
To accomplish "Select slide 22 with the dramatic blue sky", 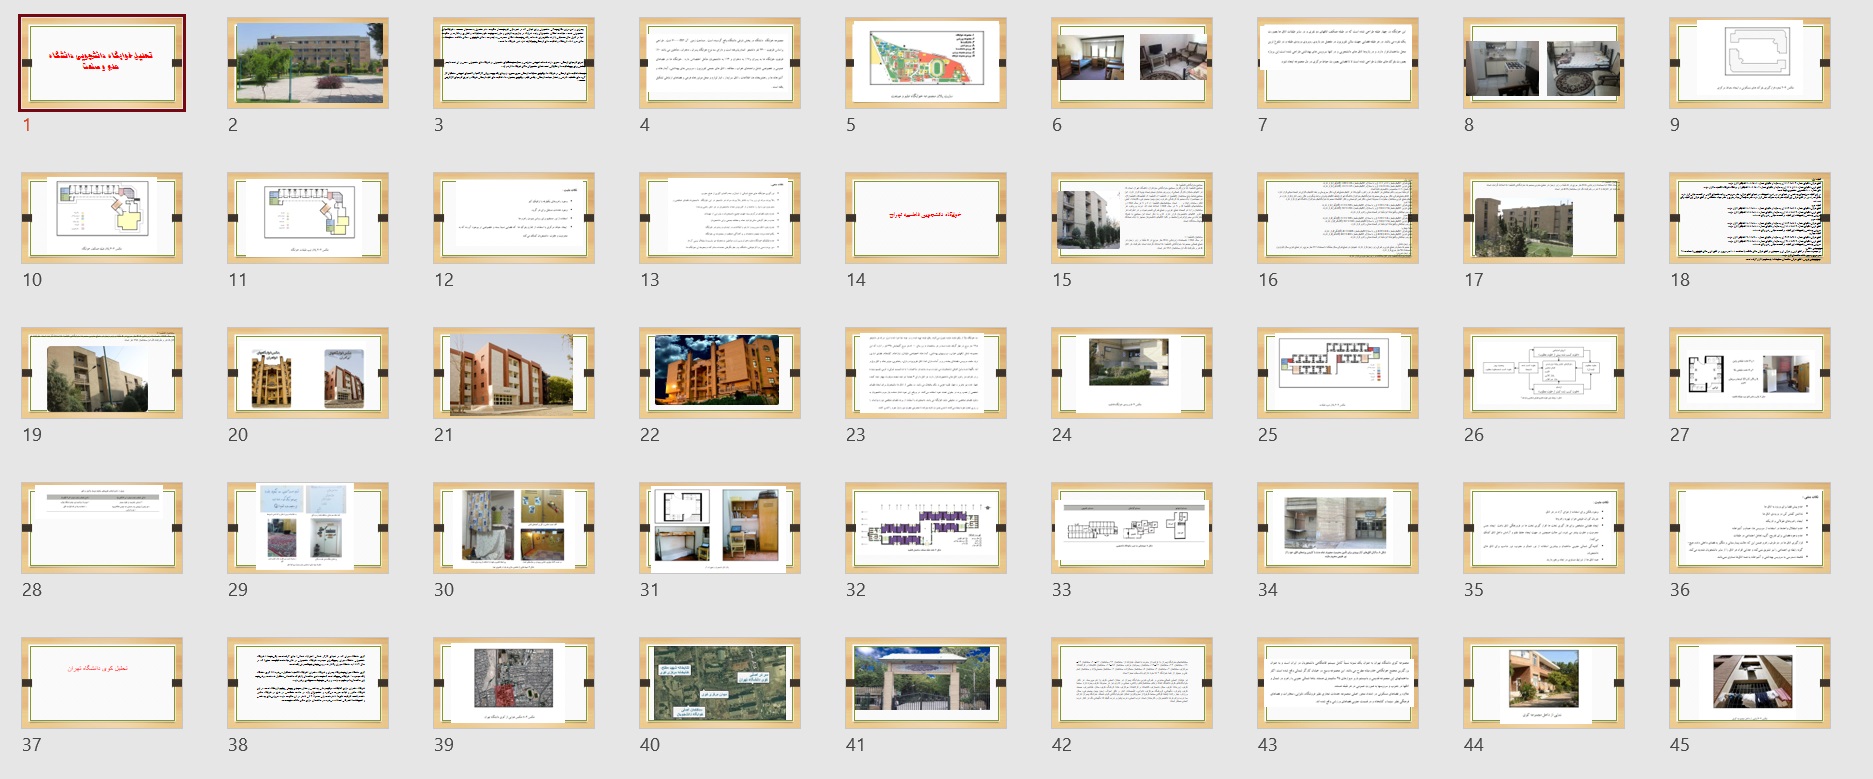I will [720, 373].
